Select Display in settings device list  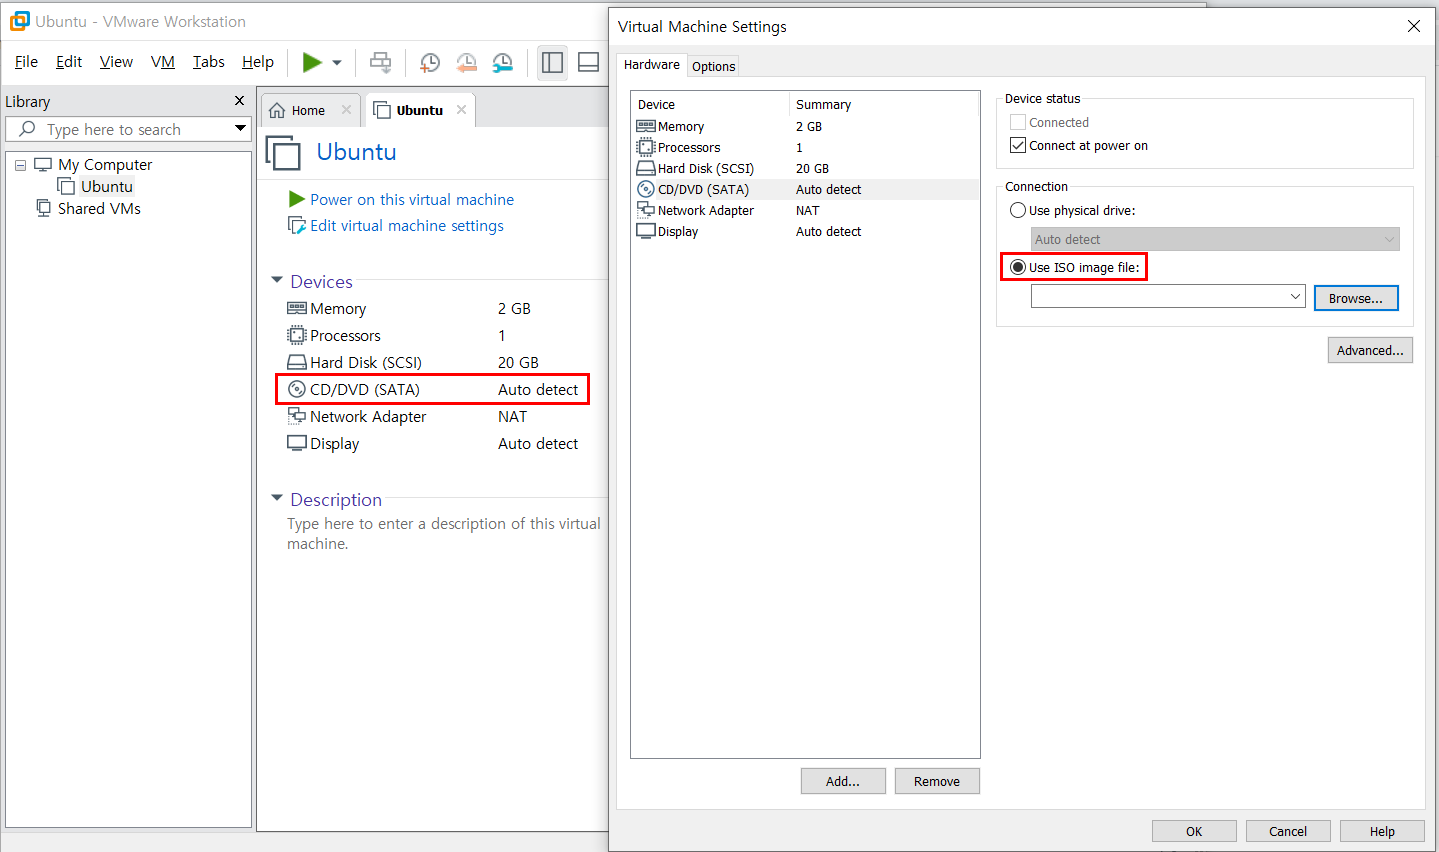coord(806,231)
